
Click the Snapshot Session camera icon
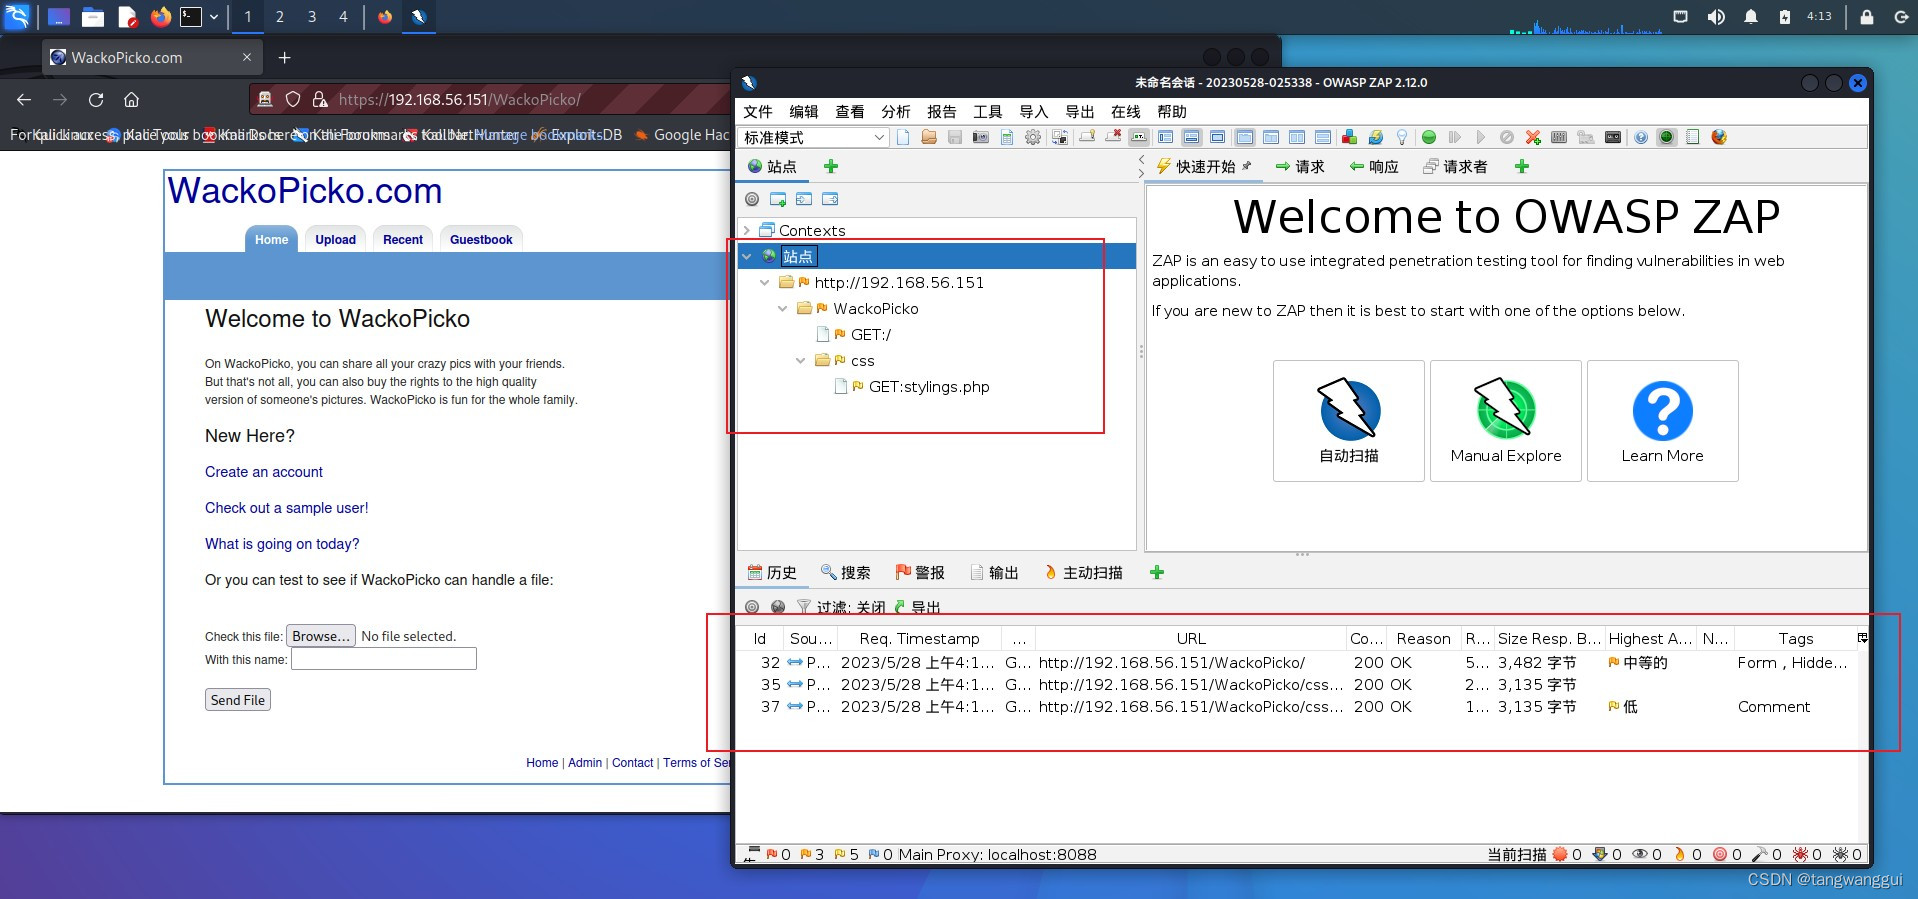(981, 137)
